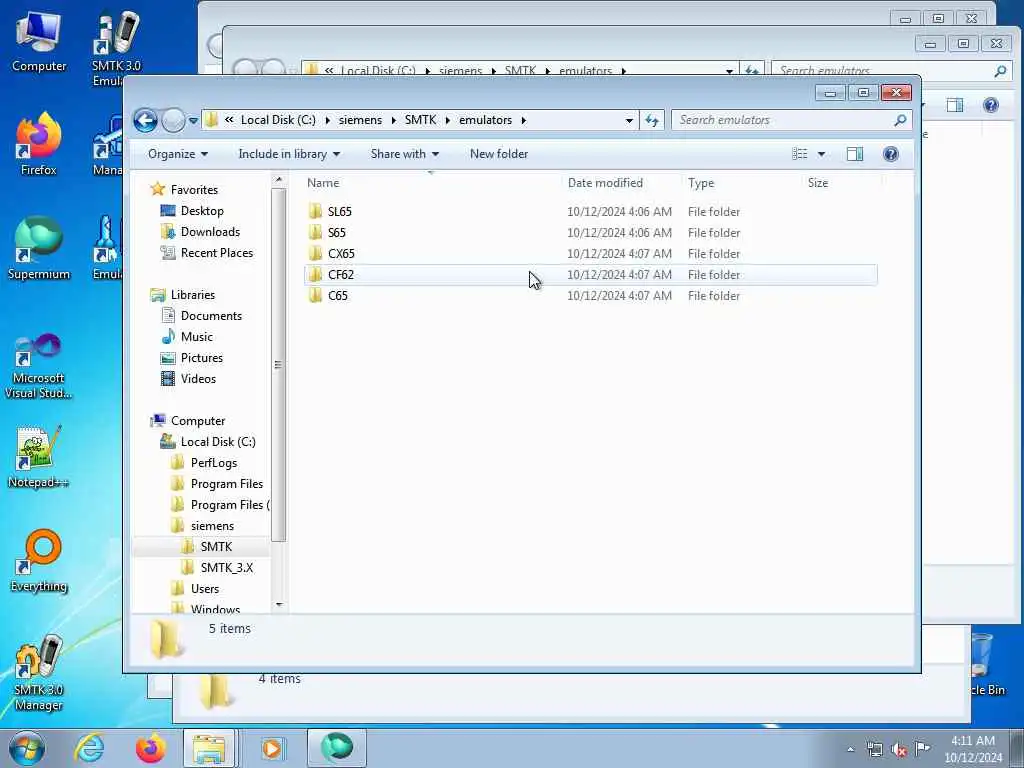
Task: Show clock and date in tray
Action: coord(973,749)
